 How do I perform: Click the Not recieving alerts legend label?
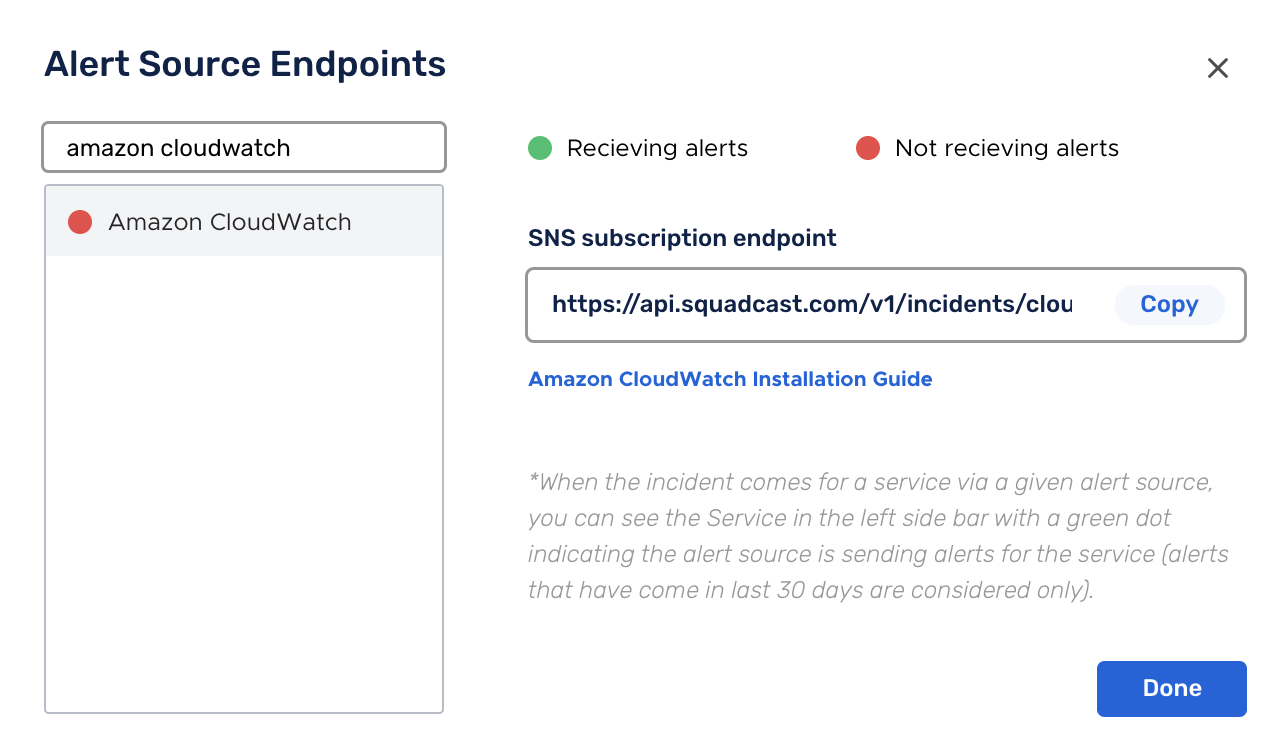point(1007,149)
